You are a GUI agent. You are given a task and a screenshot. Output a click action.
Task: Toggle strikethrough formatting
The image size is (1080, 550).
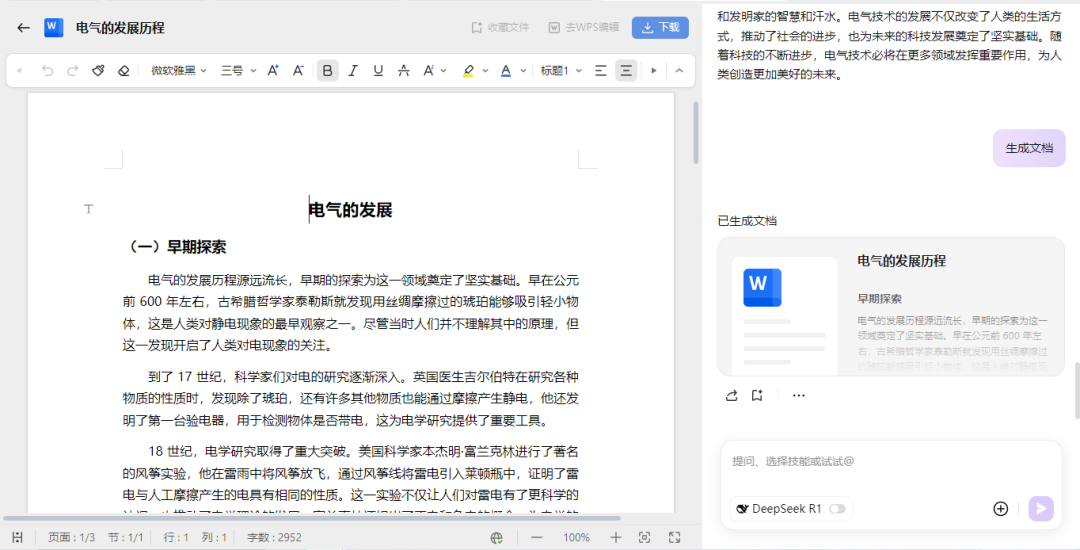[x=404, y=70]
